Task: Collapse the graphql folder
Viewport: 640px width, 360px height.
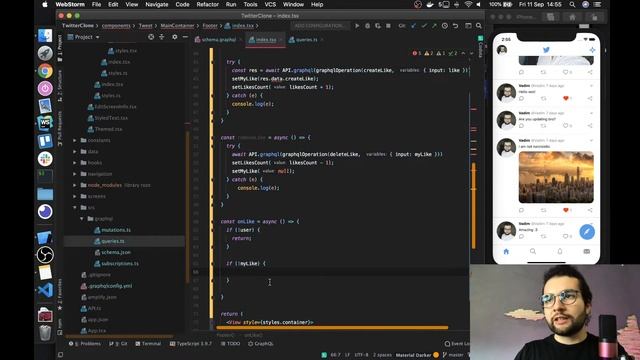Action: click(82, 219)
